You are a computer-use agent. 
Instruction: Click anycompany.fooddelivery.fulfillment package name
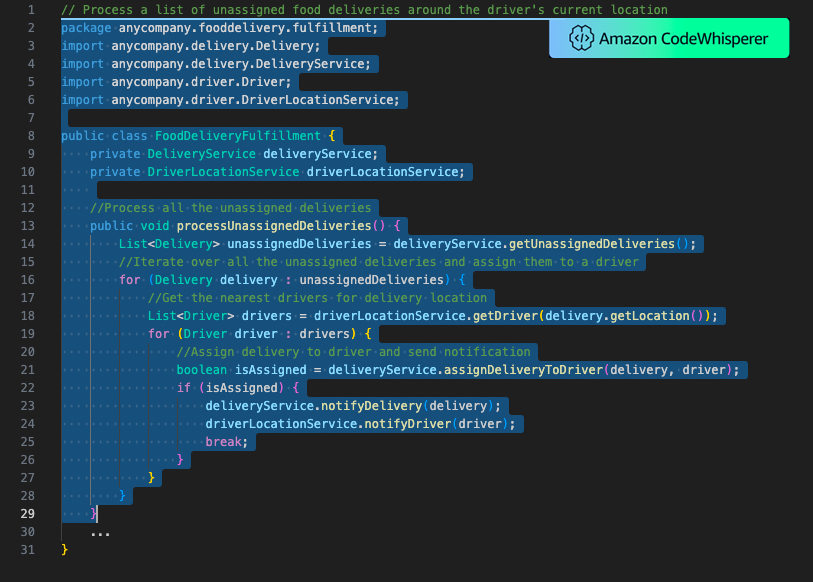(248, 28)
